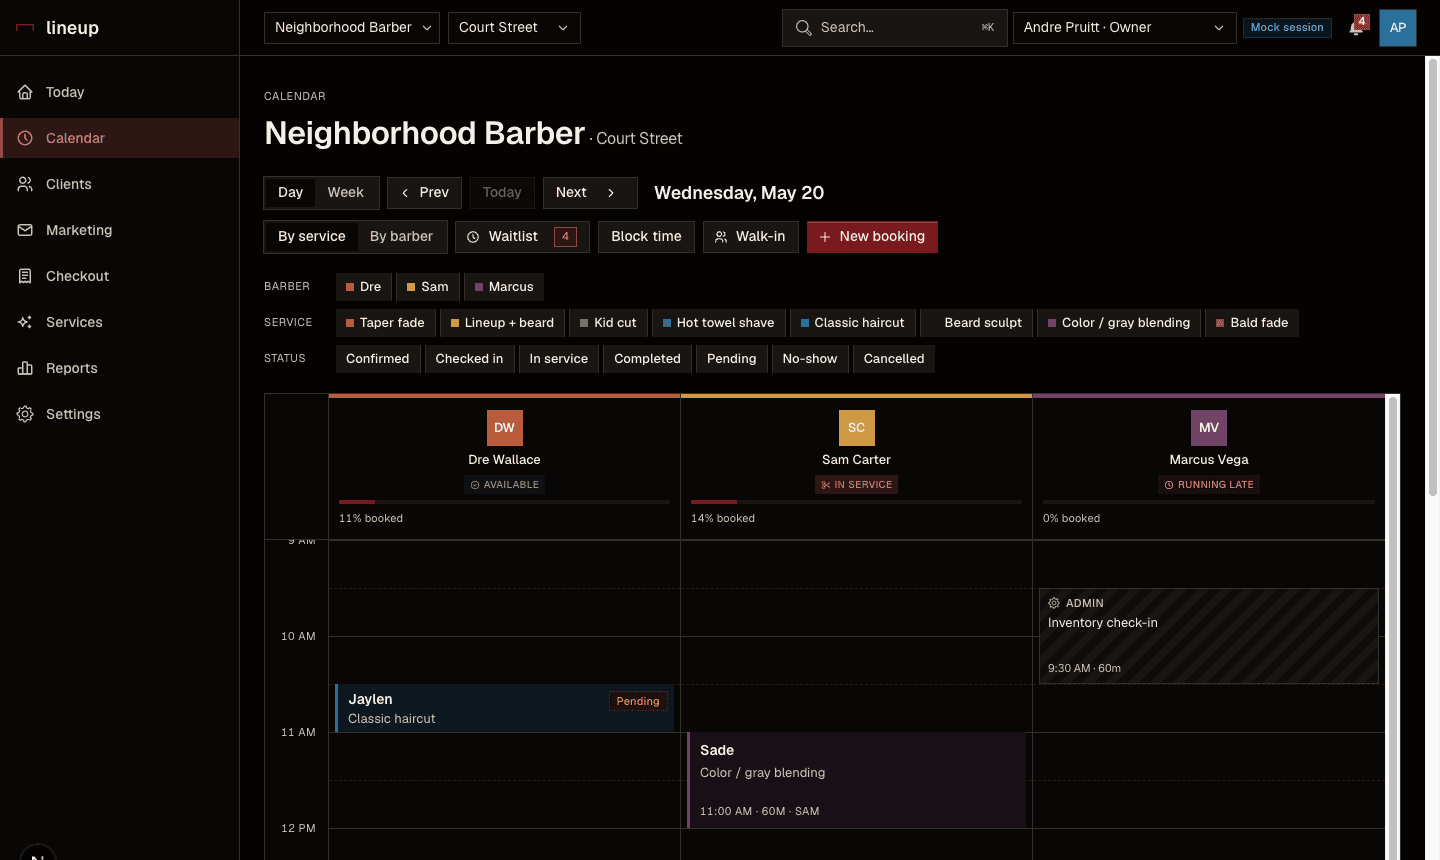Toggle the Marcus barber filter
Viewport: 1440px width, 860px height.
[x=504, y=287]
